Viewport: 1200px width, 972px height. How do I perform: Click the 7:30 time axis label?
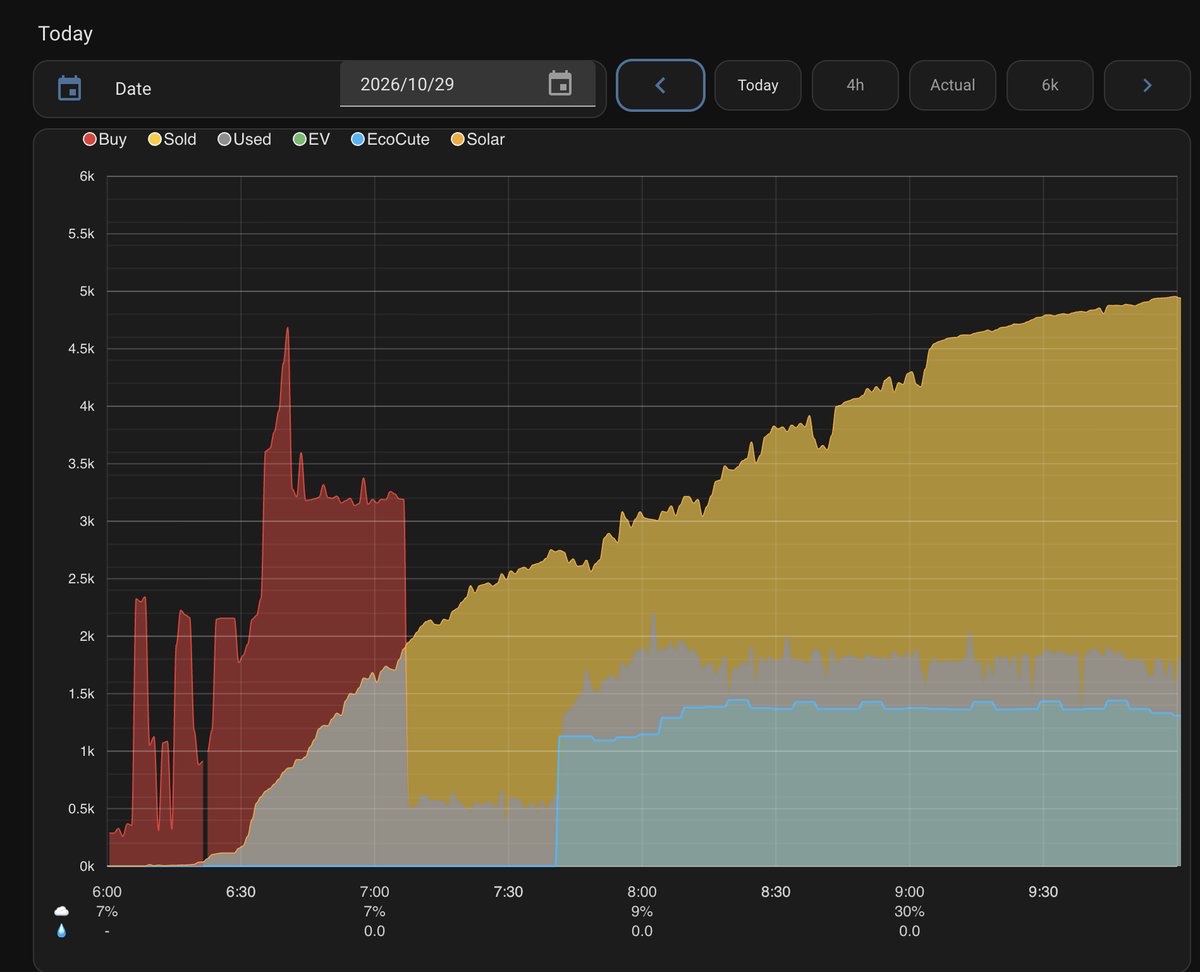(508, 892)
